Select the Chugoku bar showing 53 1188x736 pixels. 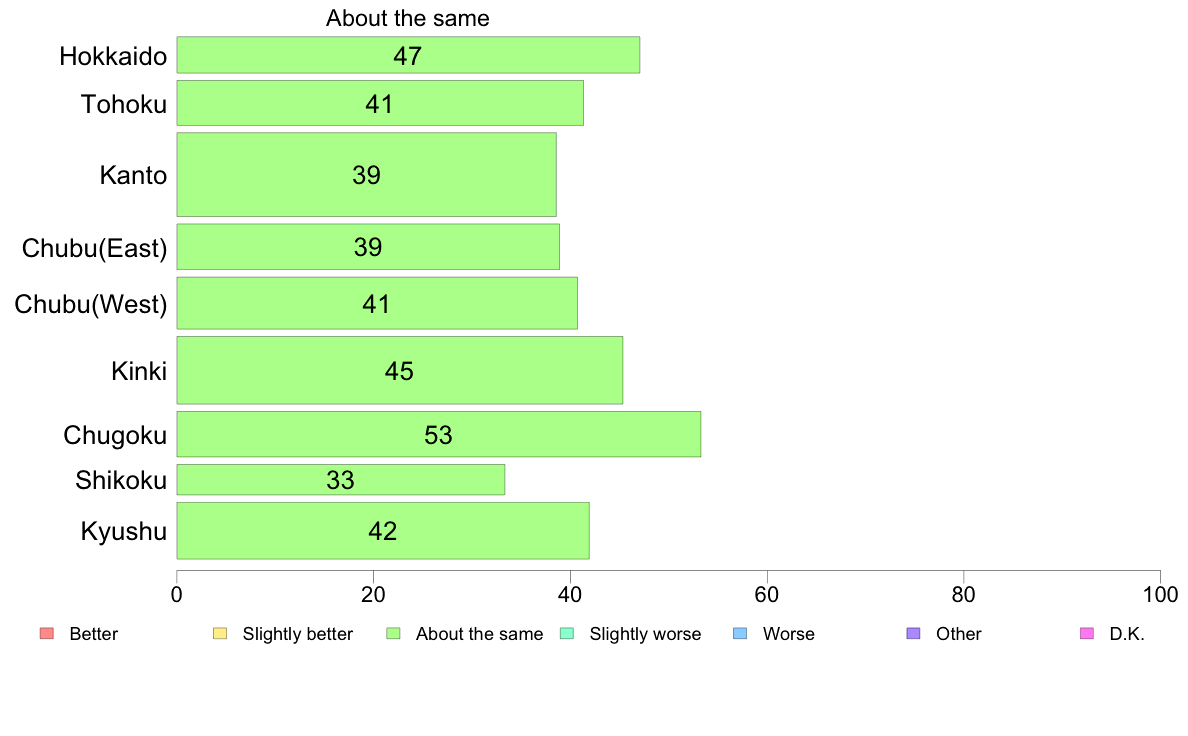[439, 434]
